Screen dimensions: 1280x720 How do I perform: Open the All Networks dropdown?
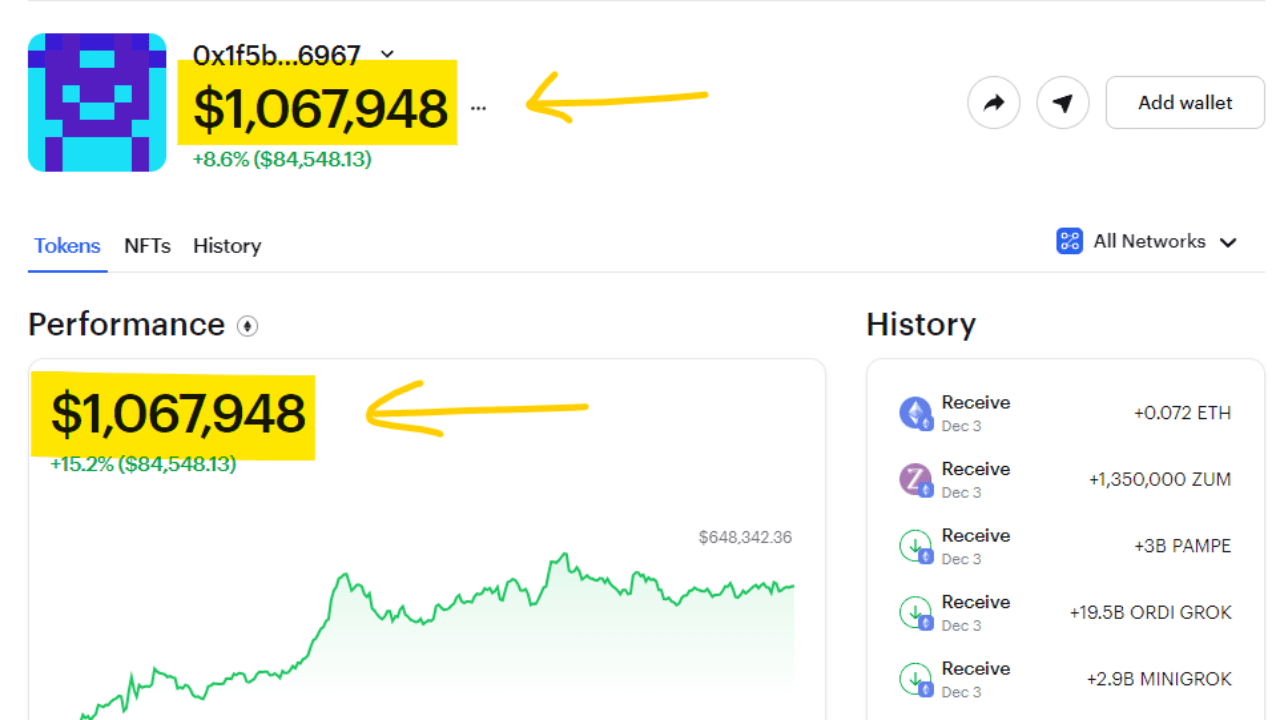coord(1147,241)
